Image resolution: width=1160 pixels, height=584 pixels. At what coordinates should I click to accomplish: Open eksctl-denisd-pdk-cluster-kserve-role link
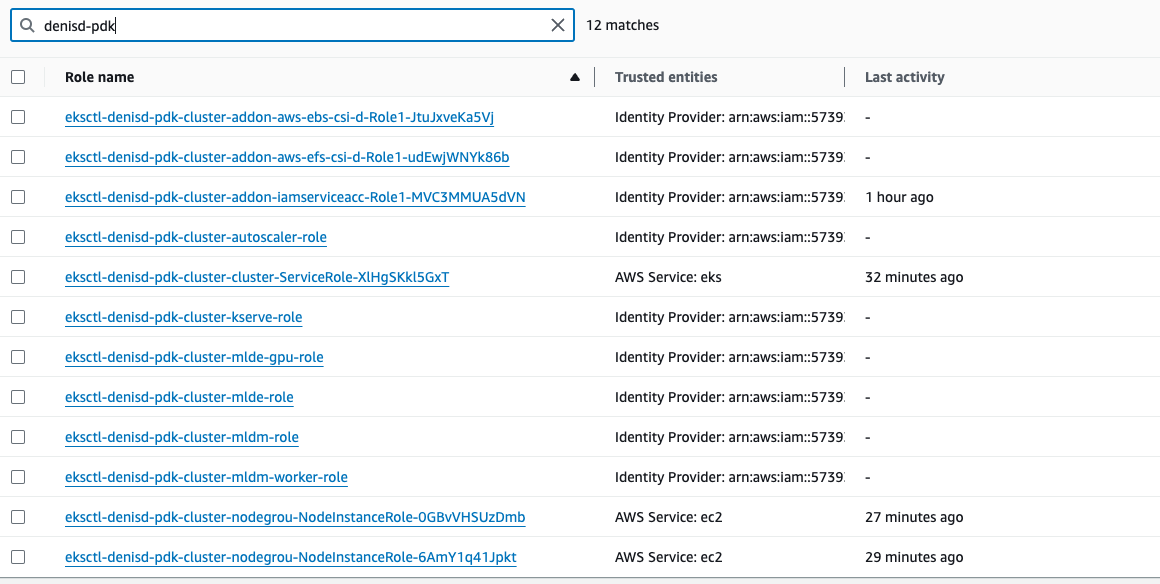click(x=183, y=317)
